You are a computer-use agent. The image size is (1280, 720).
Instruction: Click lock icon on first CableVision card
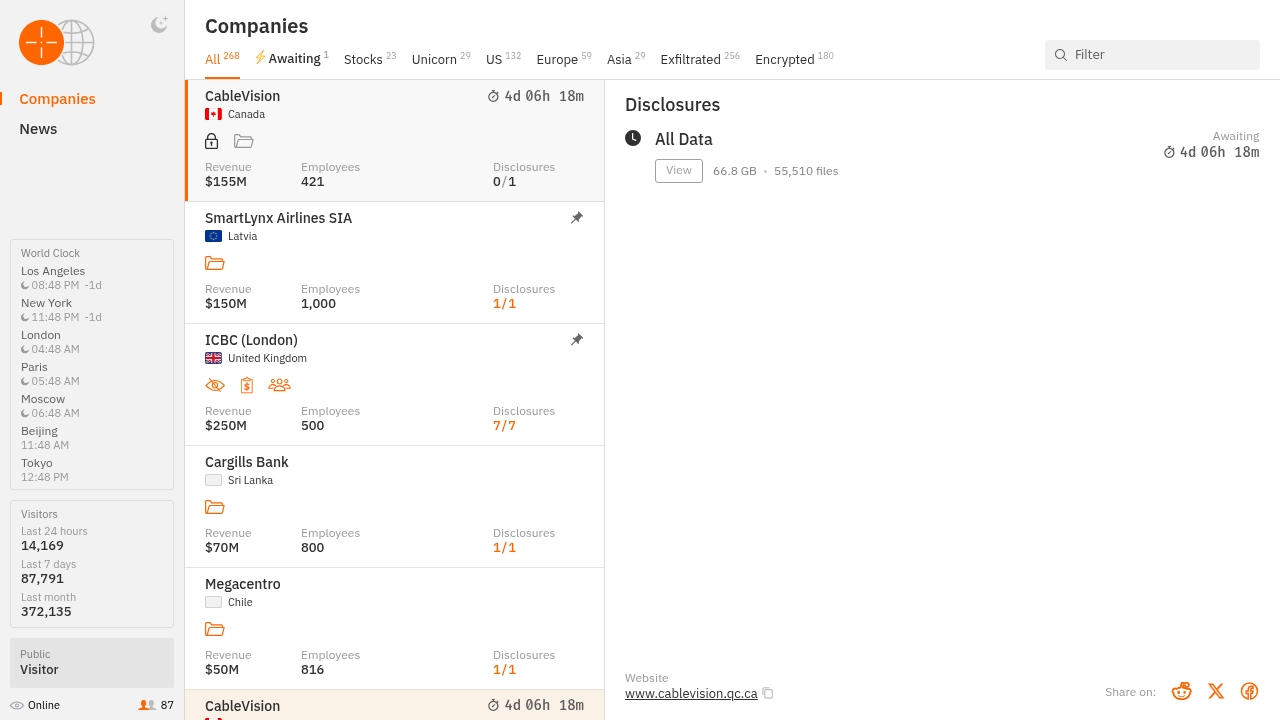coord(212,141)
